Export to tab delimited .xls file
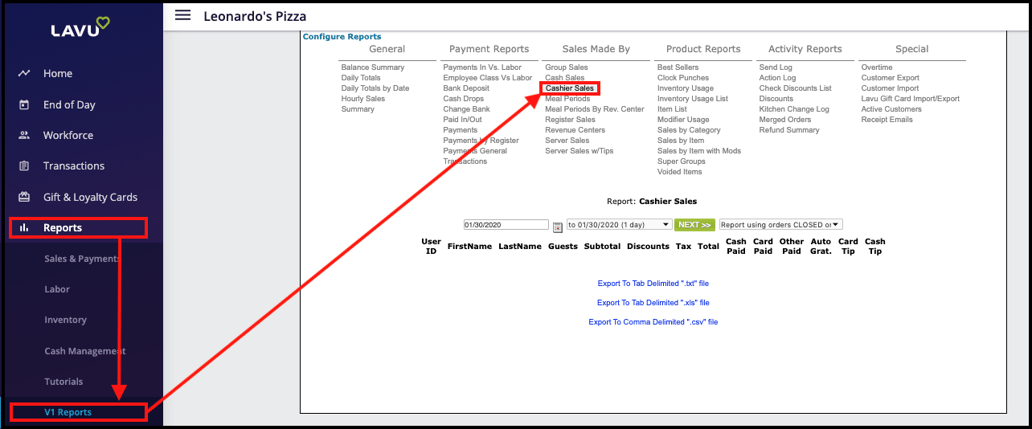This screenshot has height=429, width=1032. point(653,302)
